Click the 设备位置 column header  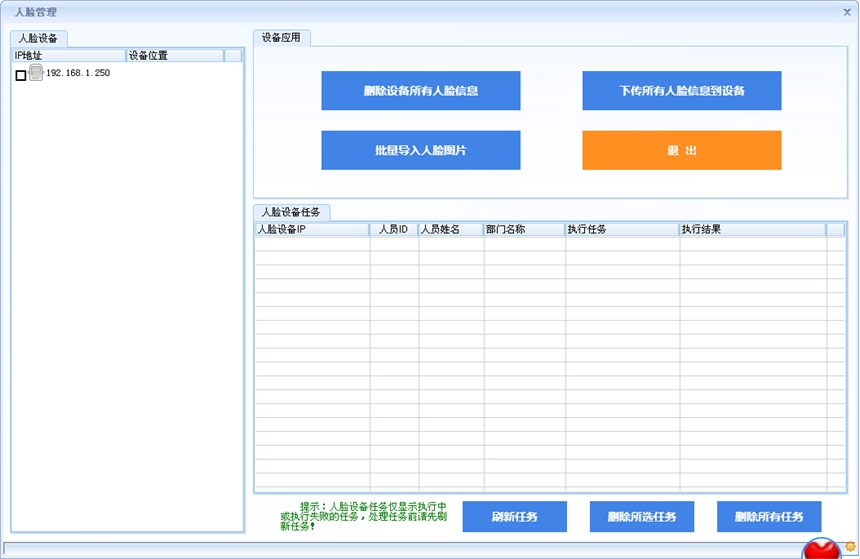174,56
